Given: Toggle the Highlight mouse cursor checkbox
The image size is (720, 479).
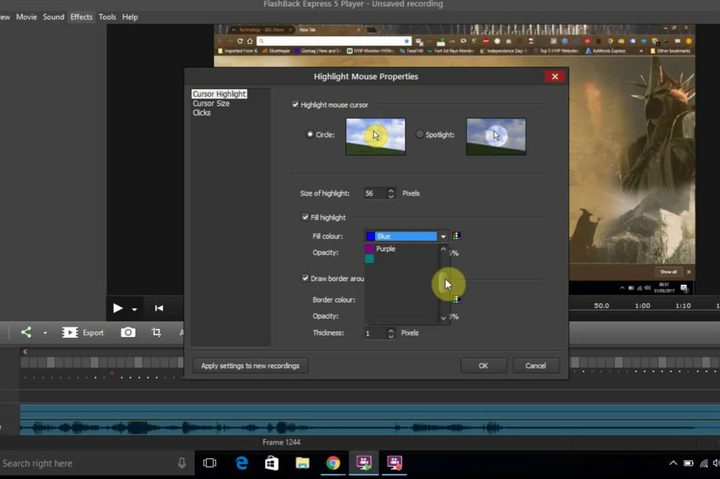Looking at the screenshot, I should point(295,105).
